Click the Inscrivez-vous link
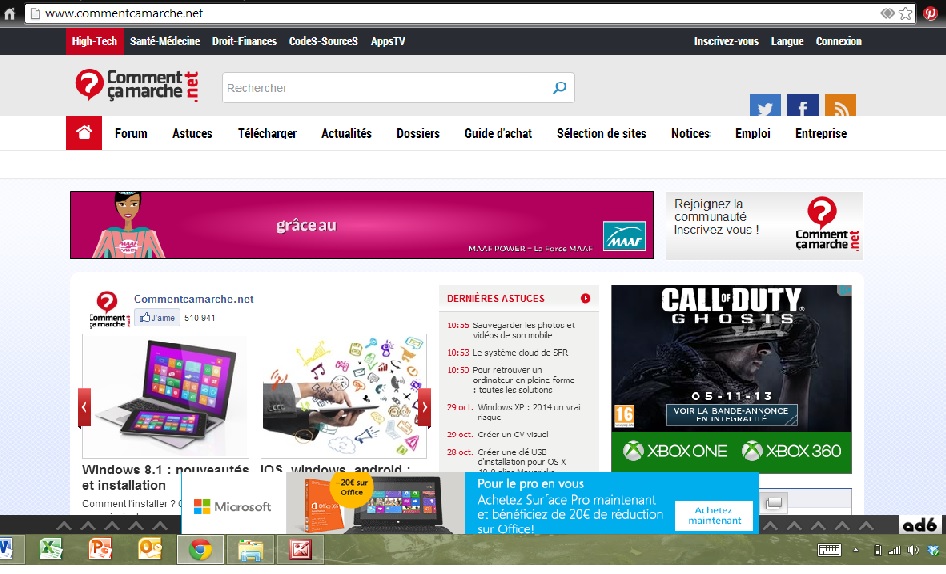Viewport: 946px width, 574px height. pos(726,41)
